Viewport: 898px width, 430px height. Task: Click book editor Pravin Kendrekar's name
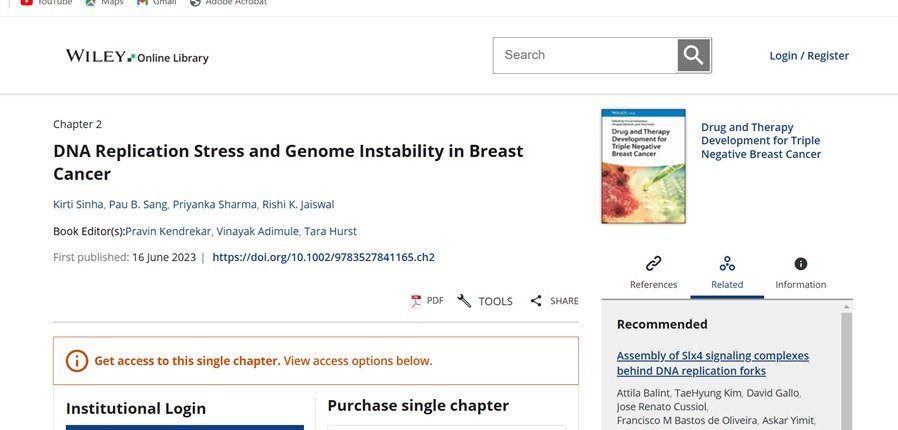[x=168, y=231]
